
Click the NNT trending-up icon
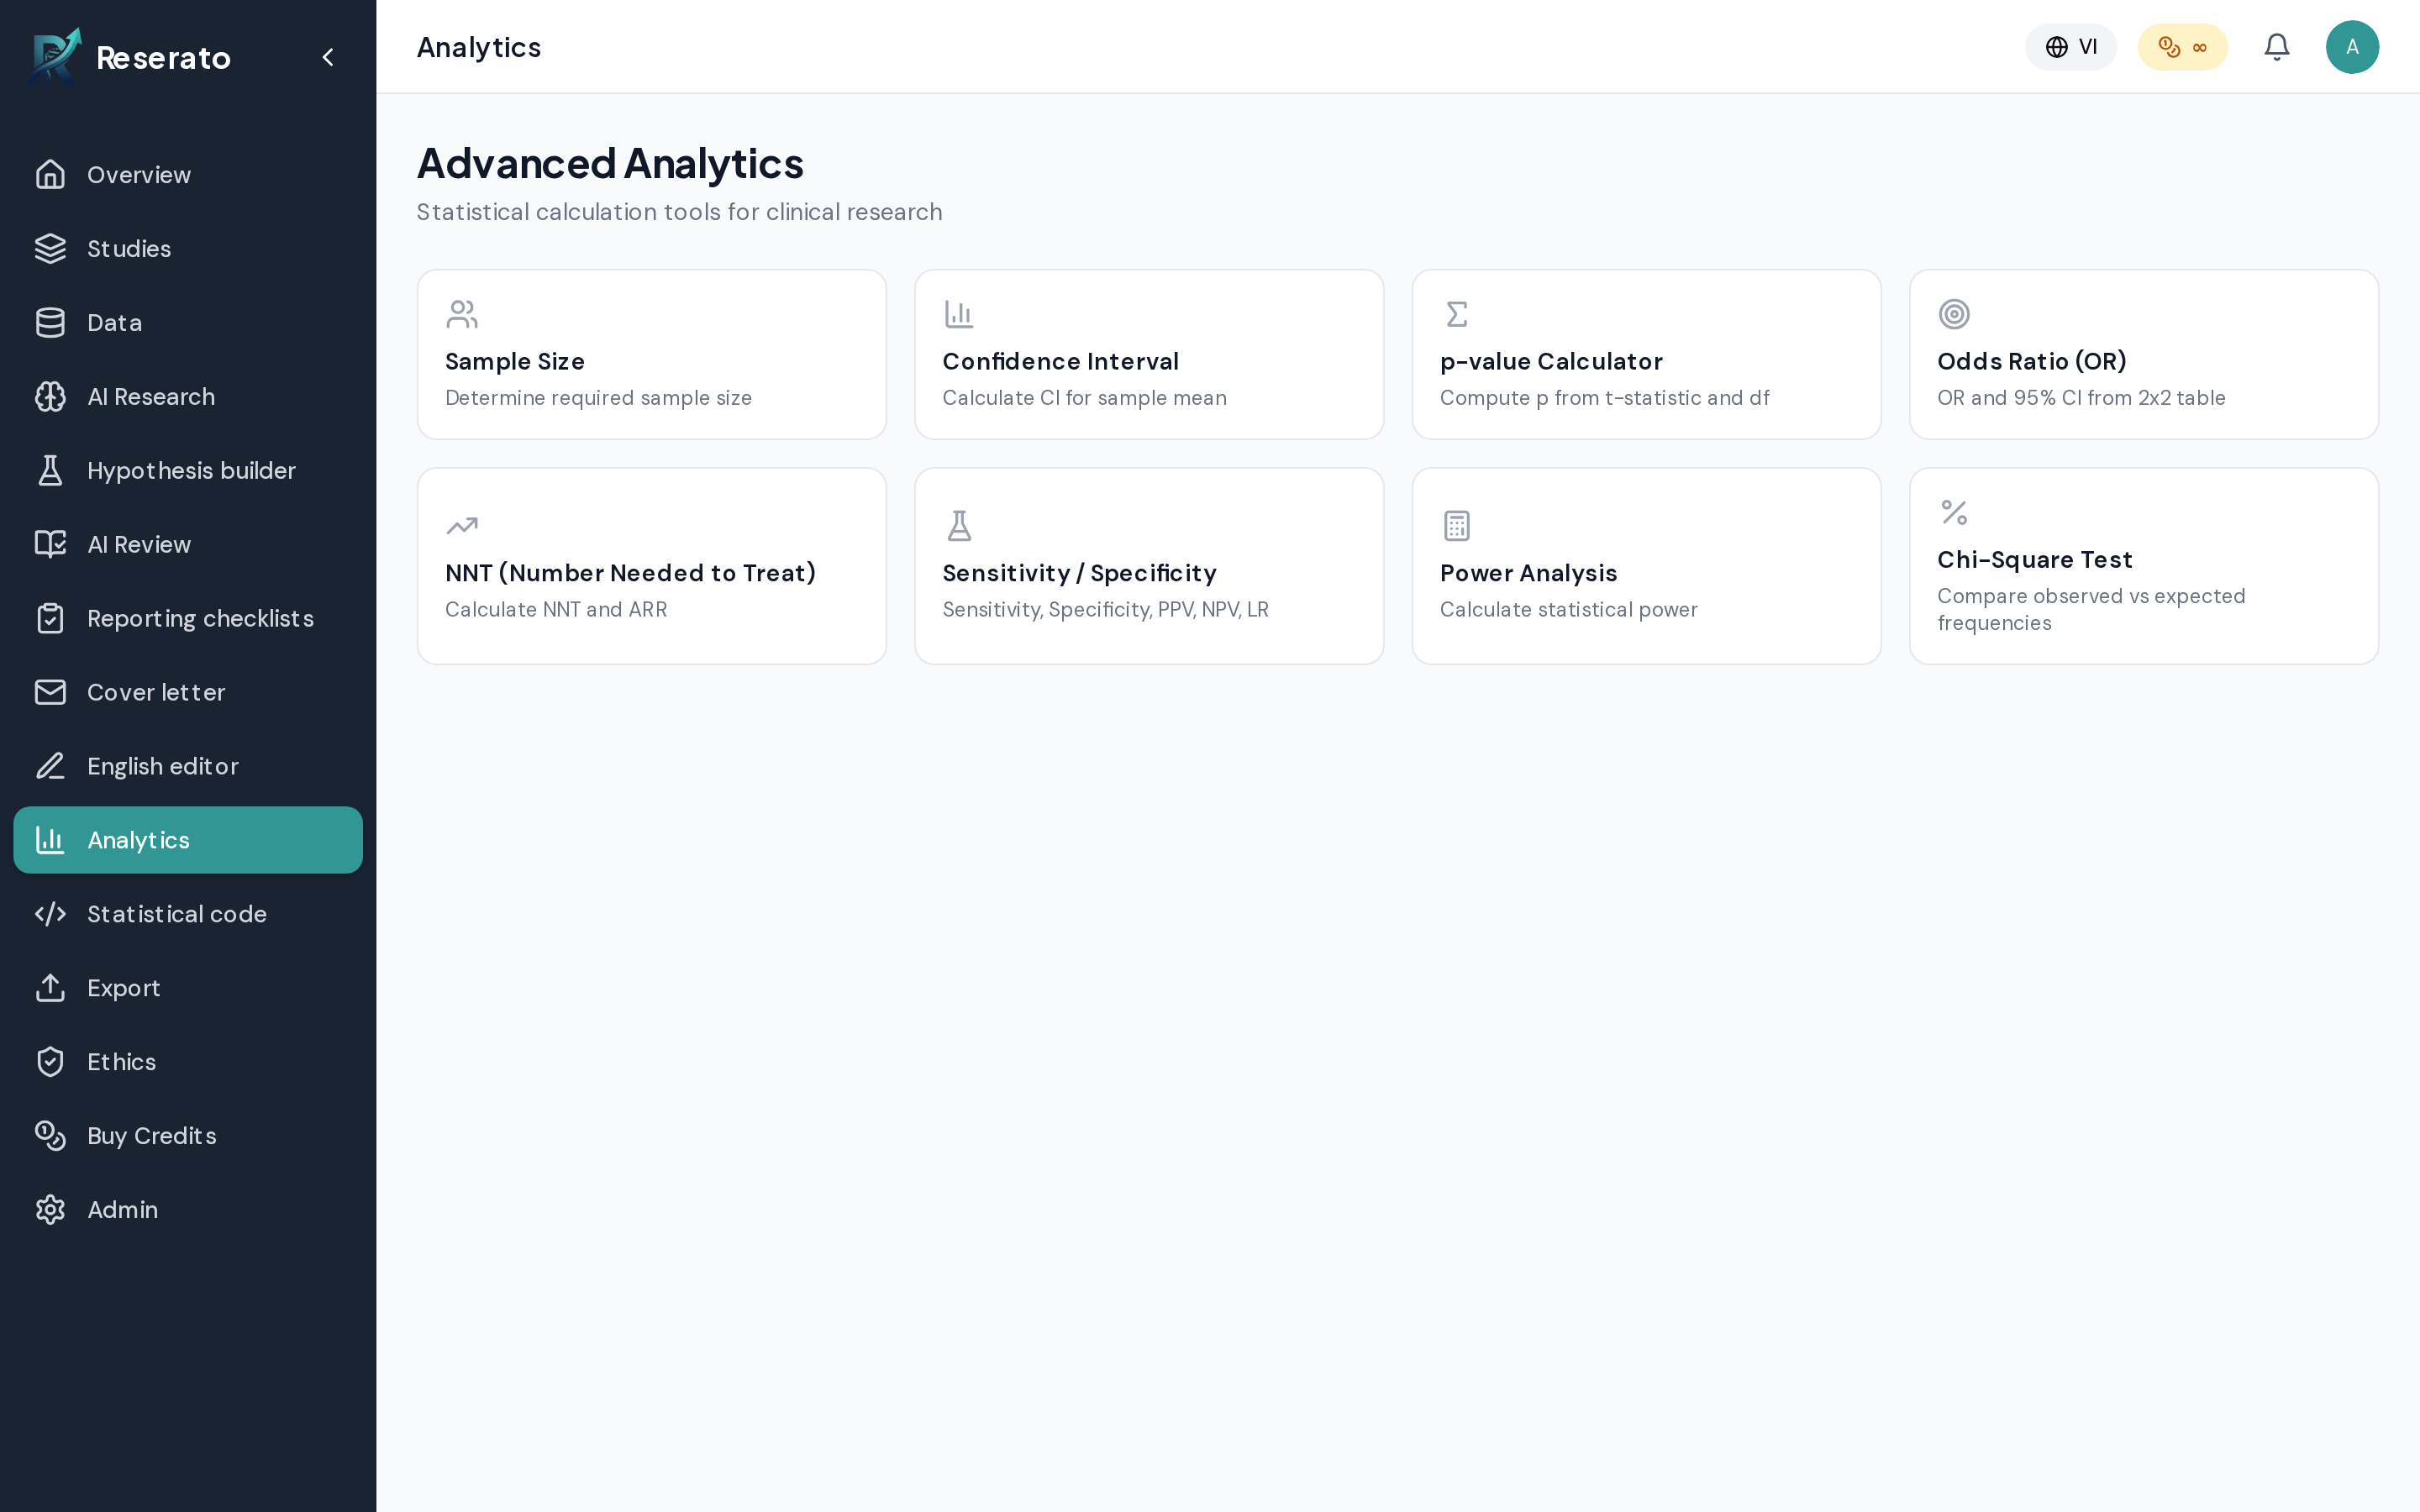462,526
